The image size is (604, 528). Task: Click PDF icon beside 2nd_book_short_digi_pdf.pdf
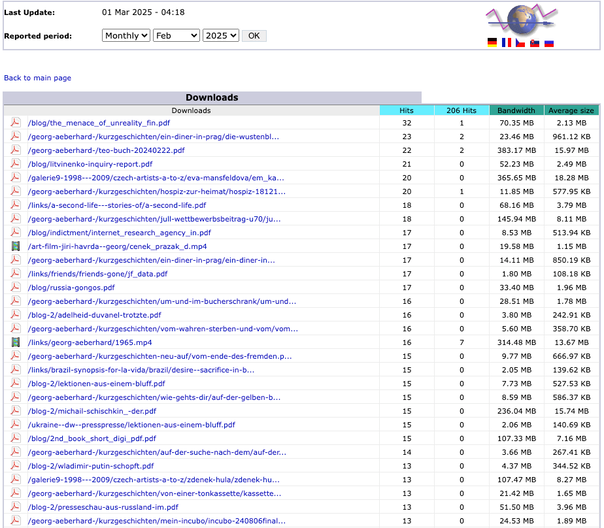(x=15, y=438)
